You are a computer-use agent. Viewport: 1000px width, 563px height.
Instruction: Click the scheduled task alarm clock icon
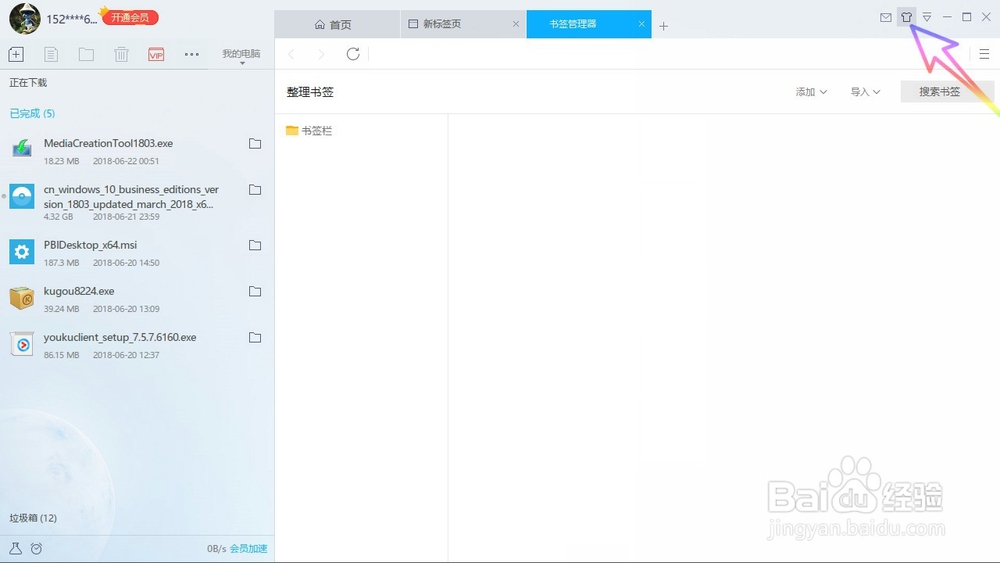tap(36, 548)
